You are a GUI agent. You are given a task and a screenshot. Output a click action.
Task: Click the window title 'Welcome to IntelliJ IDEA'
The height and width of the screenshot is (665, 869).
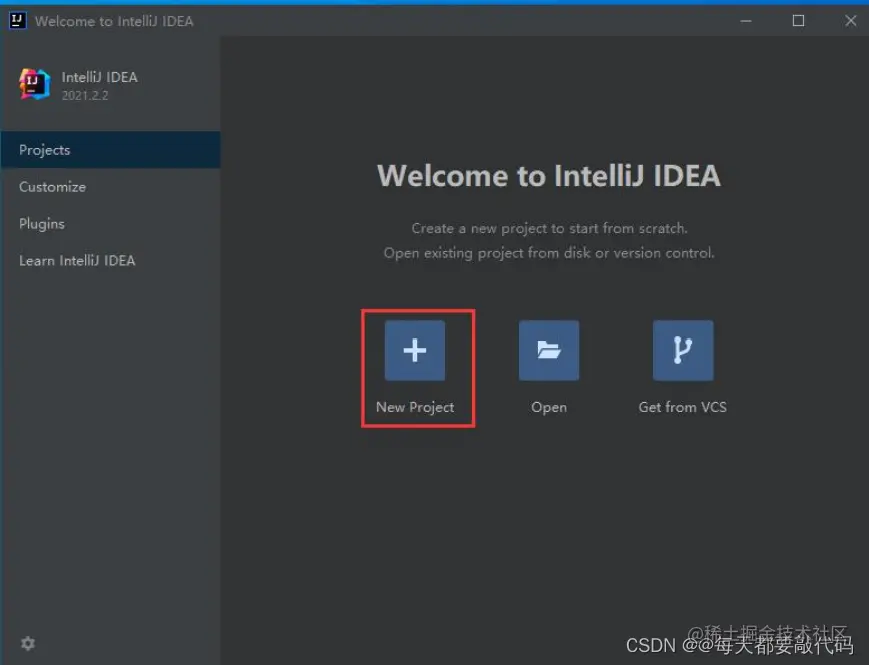click(x=114, y=21)
